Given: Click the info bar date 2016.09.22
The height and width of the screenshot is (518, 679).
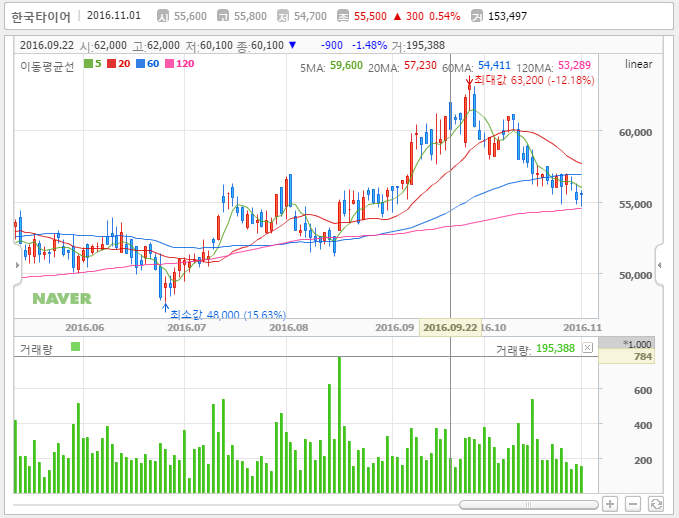Looking at the screenshot, I should click(x=47, y=45).
